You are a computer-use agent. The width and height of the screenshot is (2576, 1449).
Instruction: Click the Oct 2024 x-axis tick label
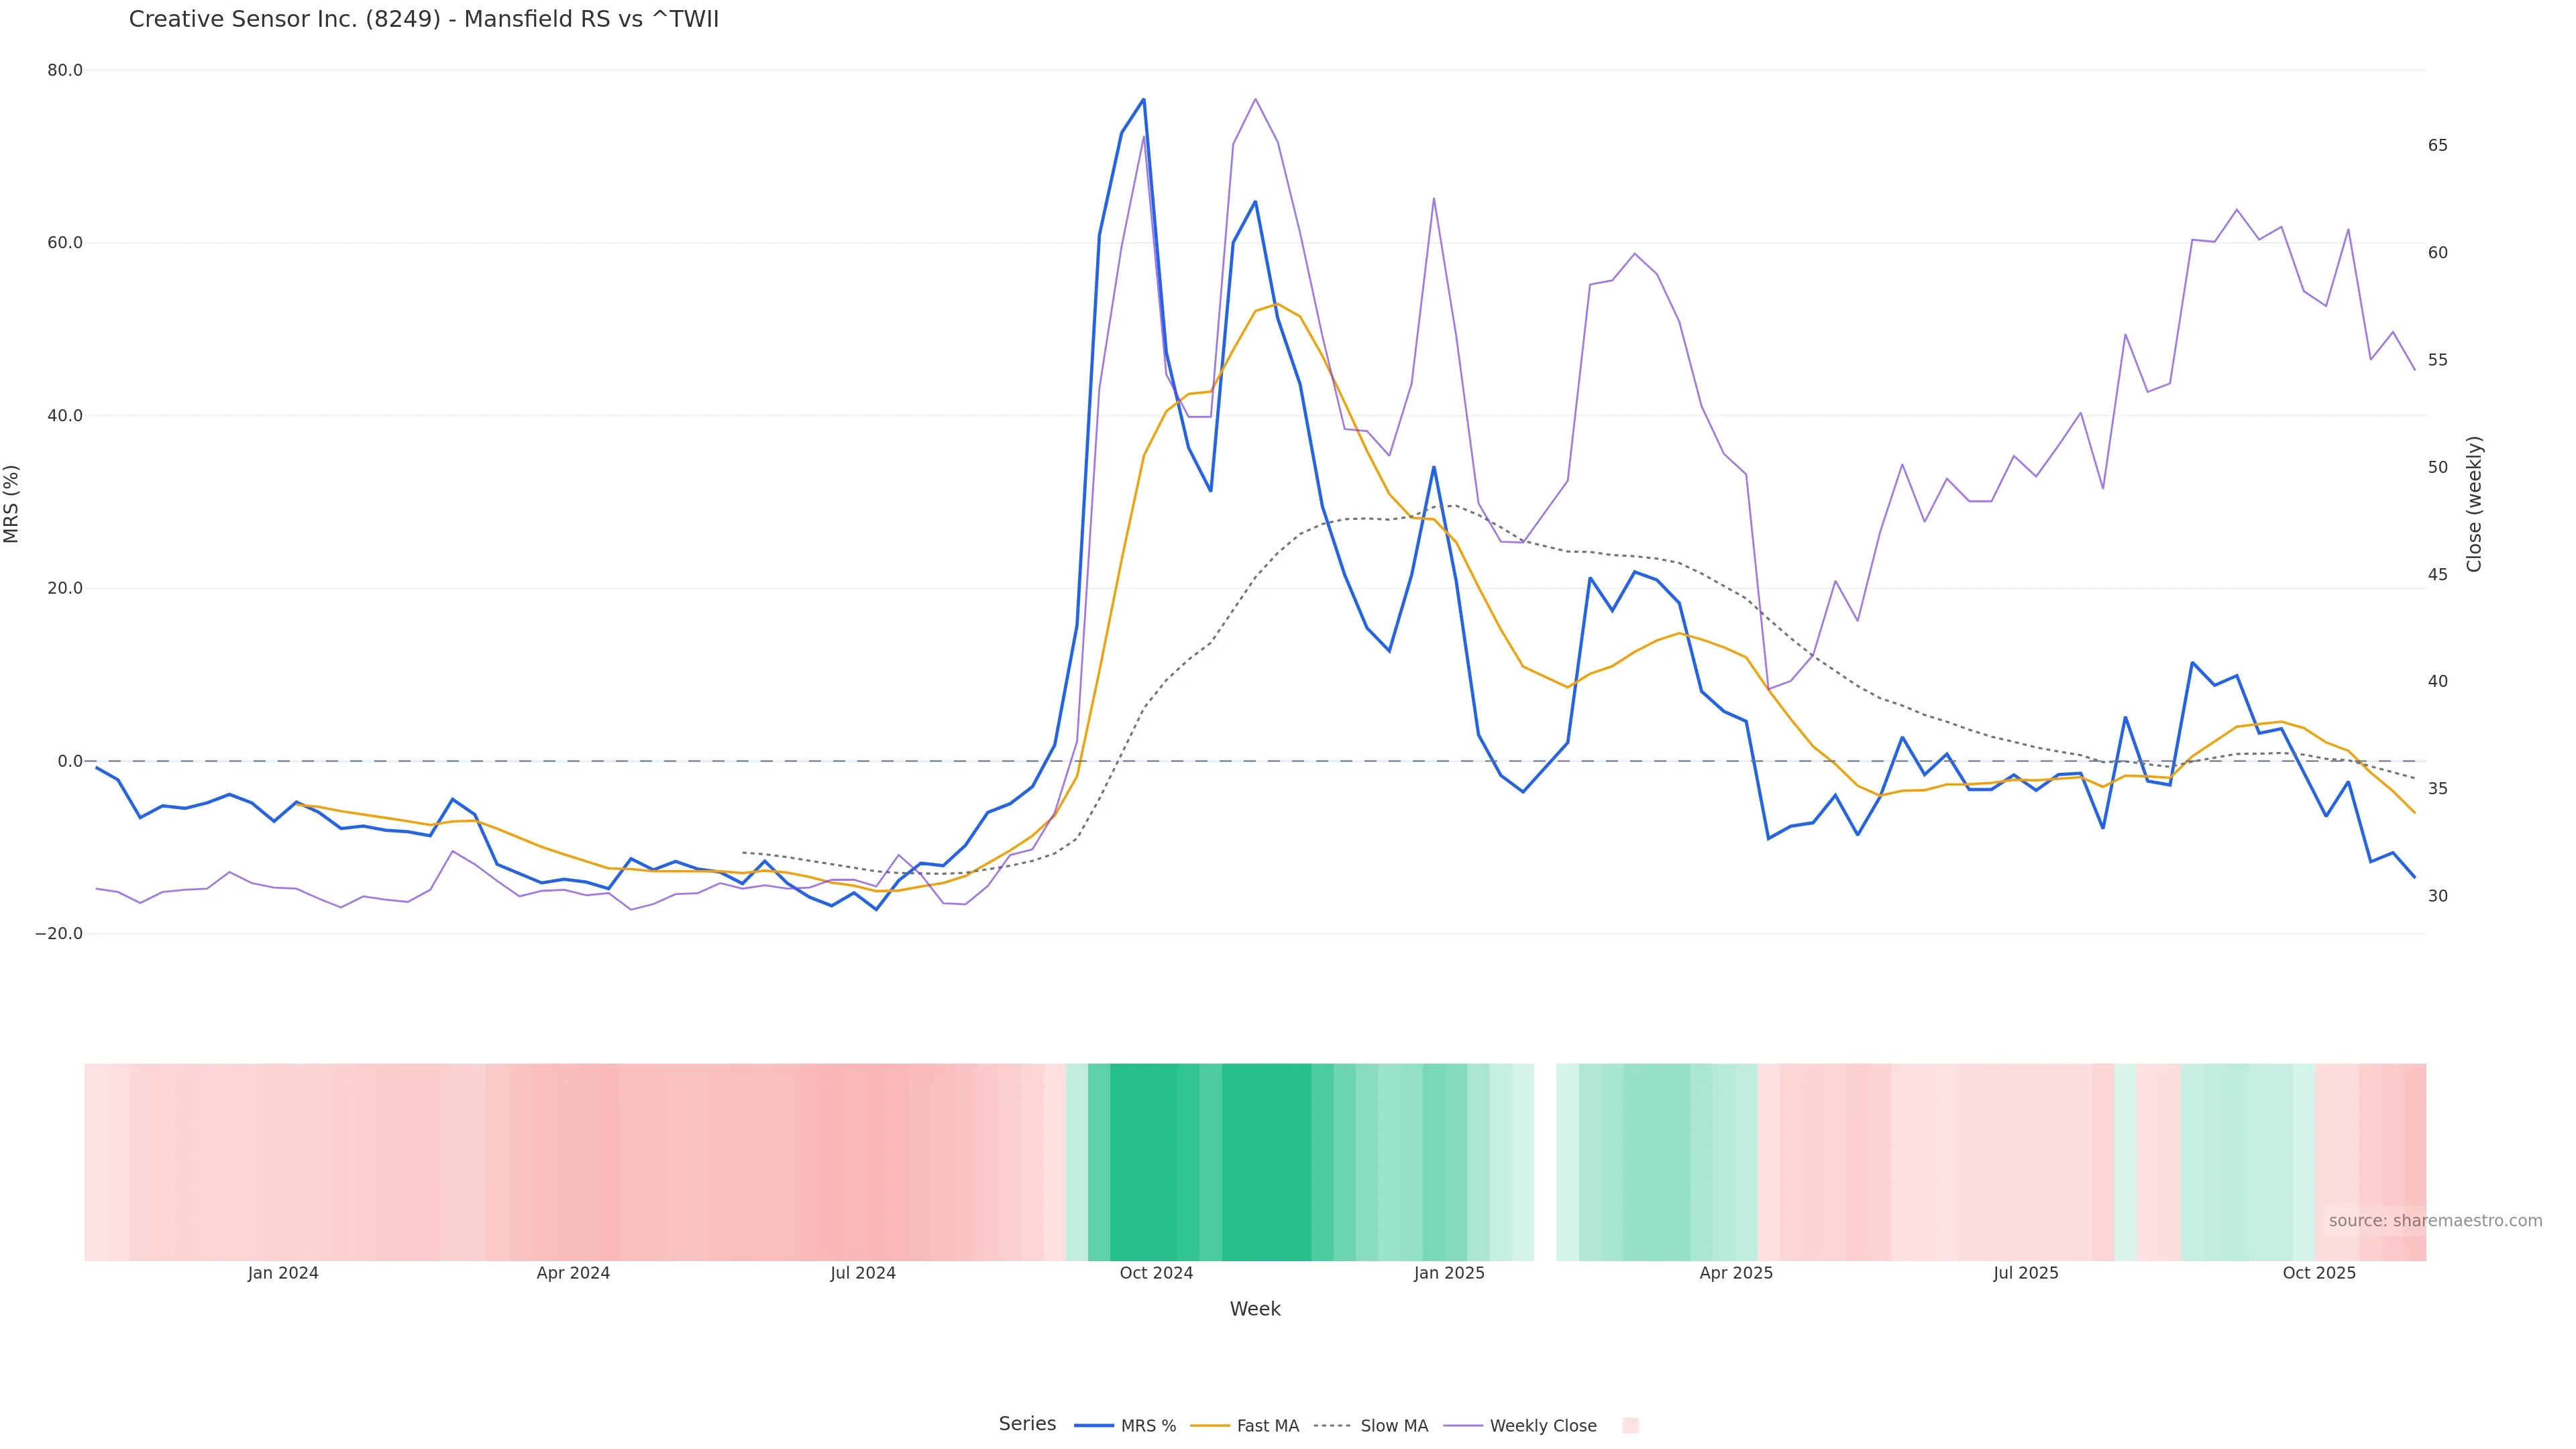[1156, 1274]
